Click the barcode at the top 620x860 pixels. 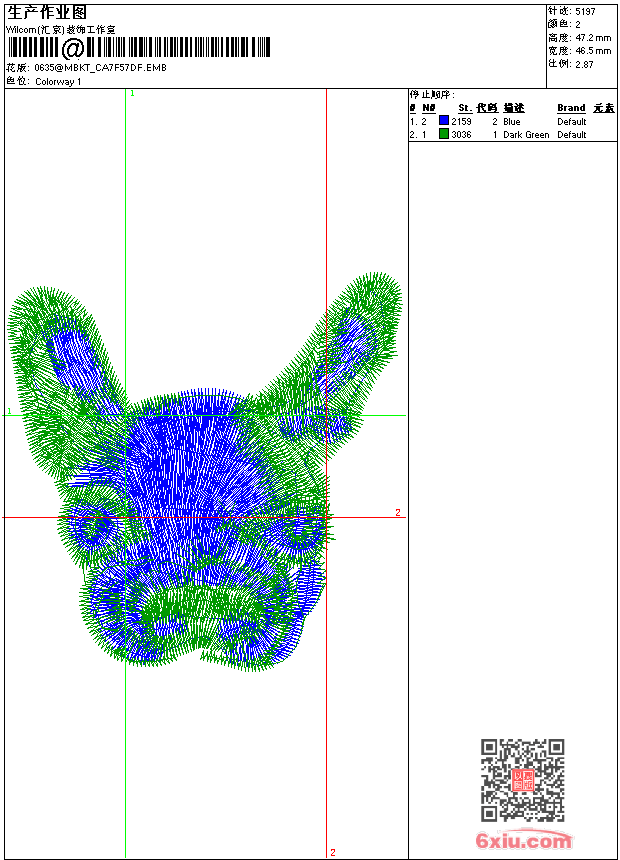[x=139, y=48]
